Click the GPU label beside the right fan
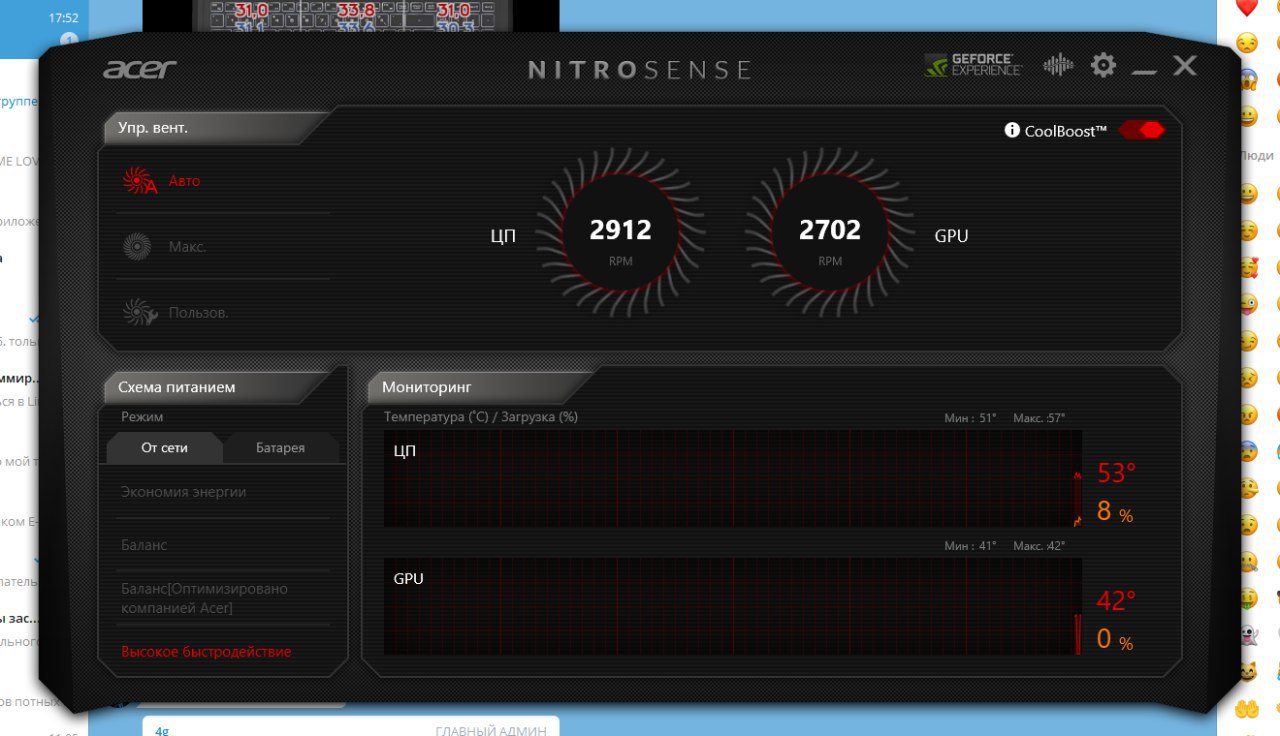 [951, 236]
